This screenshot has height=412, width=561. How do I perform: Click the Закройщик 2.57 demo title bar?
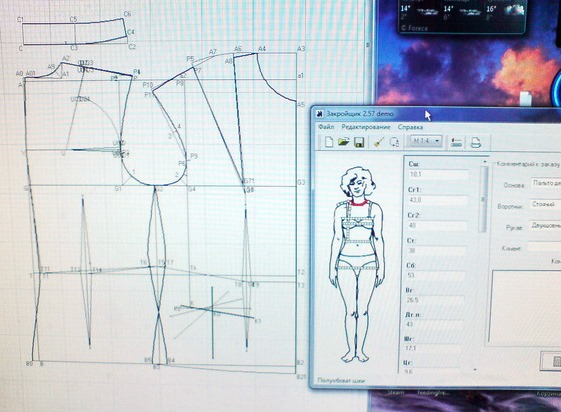click(x=436, y=114)
